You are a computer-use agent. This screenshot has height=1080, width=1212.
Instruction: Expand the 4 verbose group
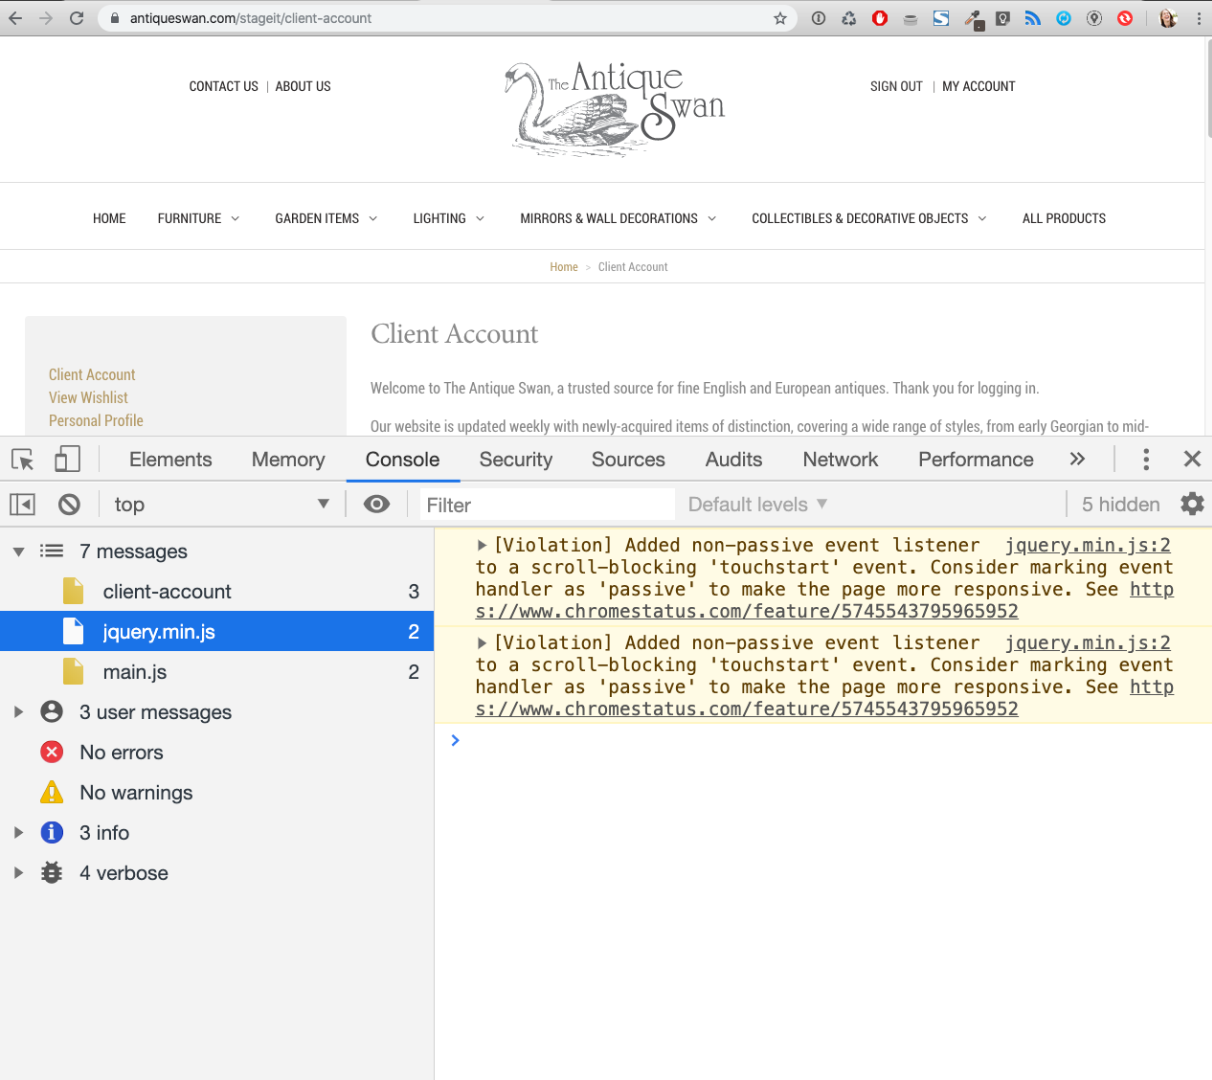coord(18,873)
